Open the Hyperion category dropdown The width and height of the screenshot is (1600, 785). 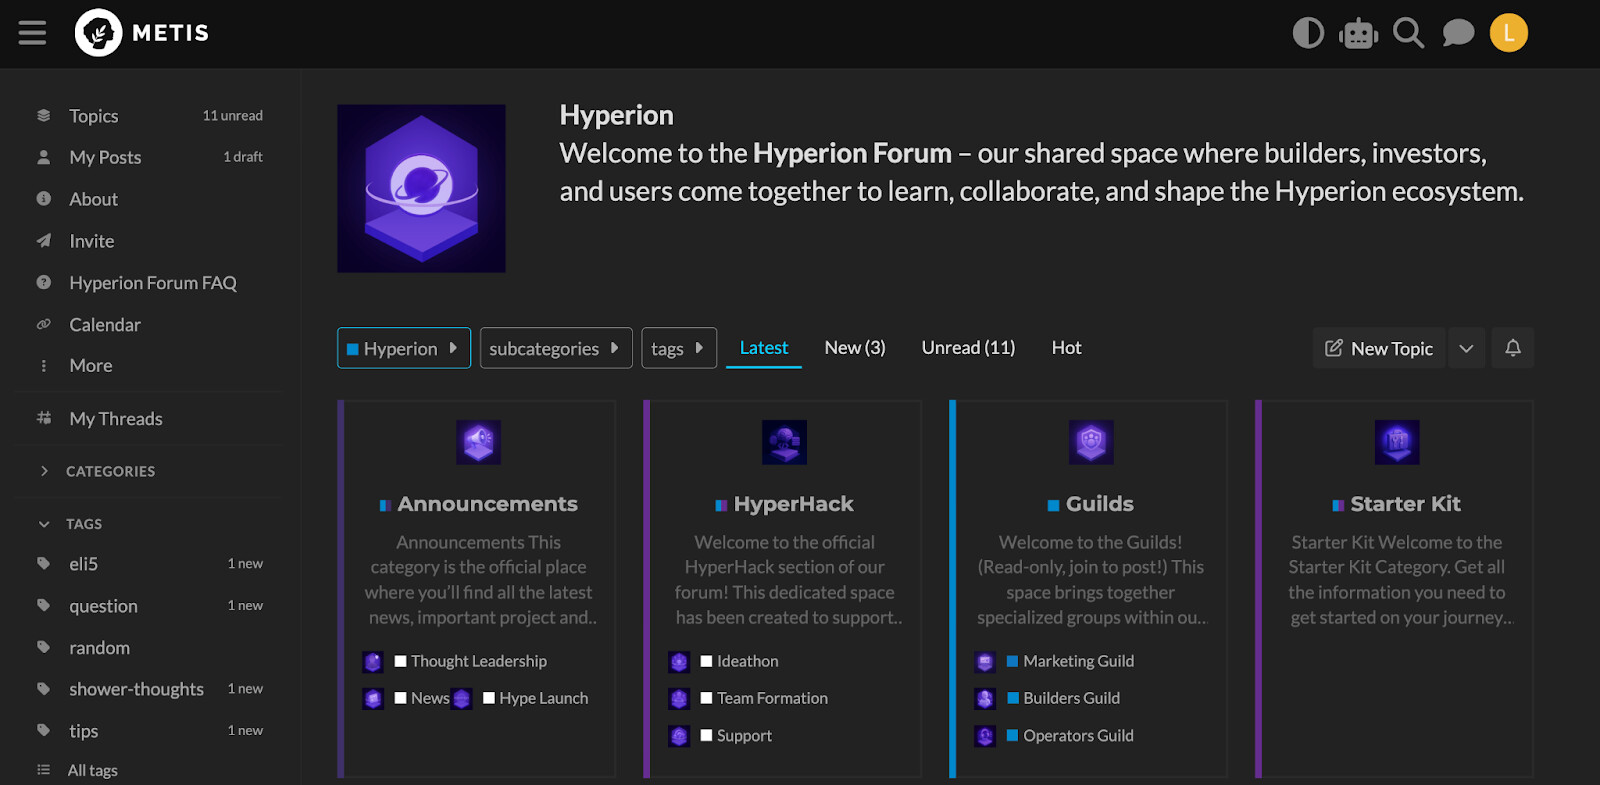coord(403,348)
